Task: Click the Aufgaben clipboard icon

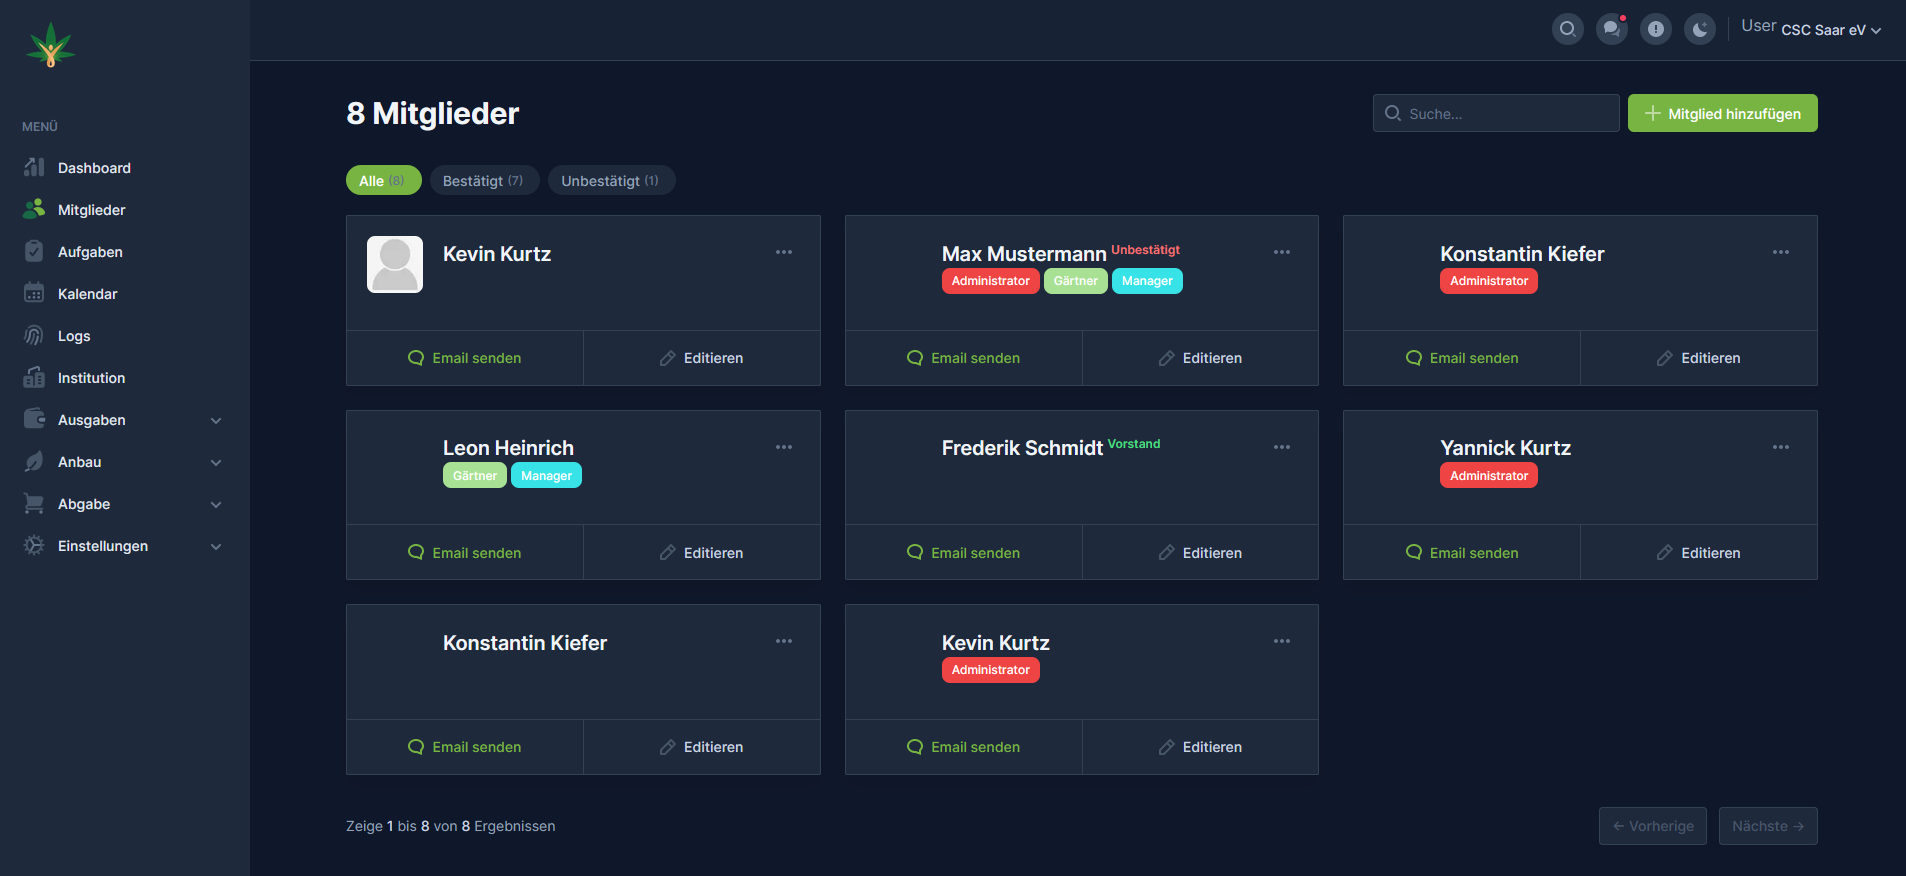Action: point(34,251)
